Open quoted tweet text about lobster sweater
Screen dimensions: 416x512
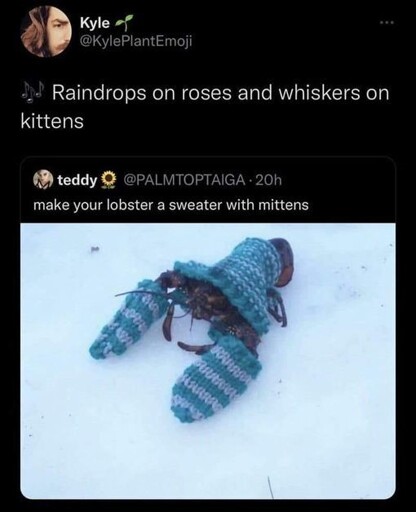(171, 205)
